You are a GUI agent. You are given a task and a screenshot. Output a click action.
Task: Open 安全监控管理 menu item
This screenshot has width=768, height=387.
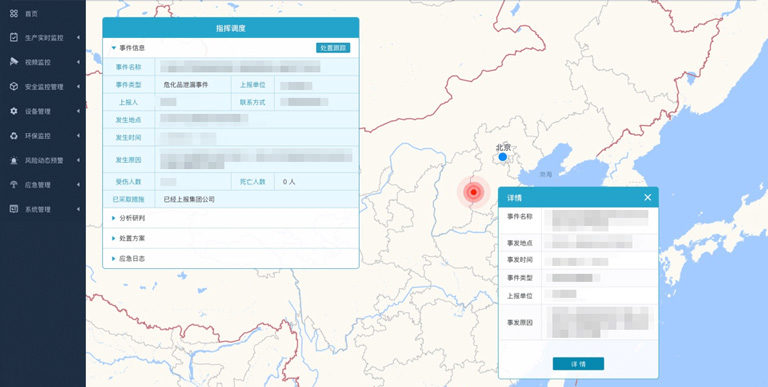[44, 87]
